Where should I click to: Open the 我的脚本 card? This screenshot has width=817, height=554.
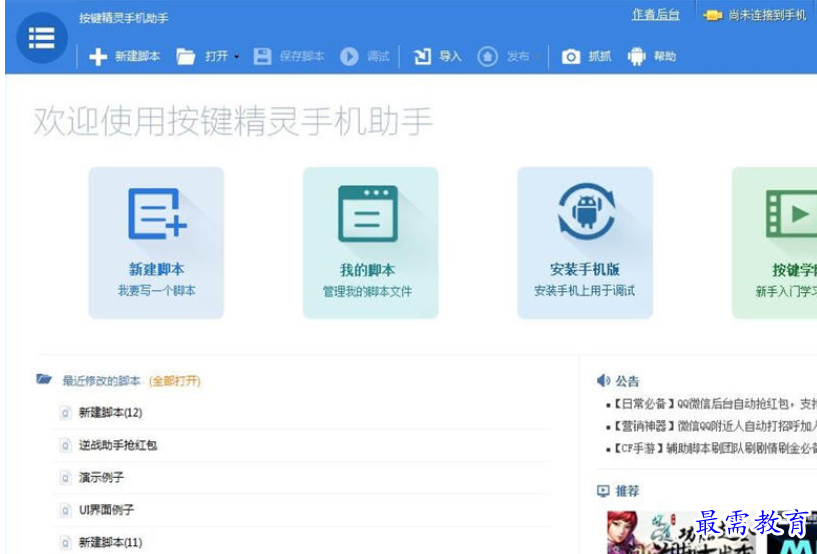coord(370,243)
